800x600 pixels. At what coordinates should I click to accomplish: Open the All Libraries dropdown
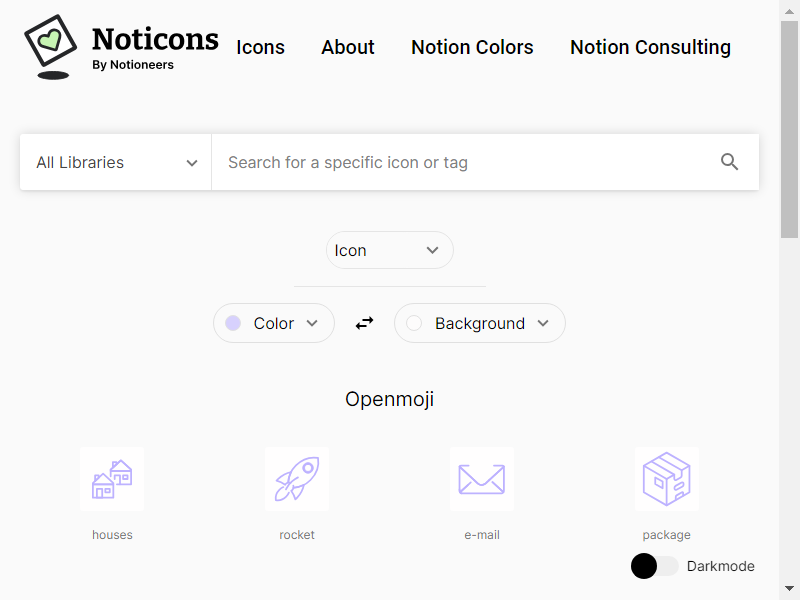click(x=116, y=162)
